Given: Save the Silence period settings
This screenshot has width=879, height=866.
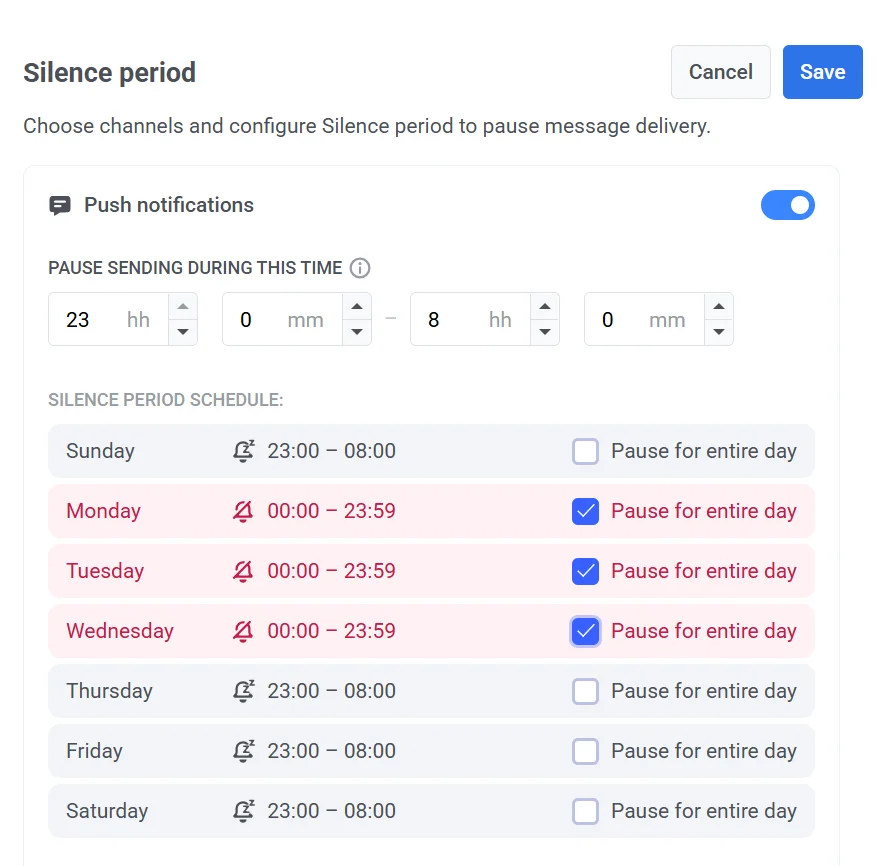Looking at the screenshot, I should 822,72.
